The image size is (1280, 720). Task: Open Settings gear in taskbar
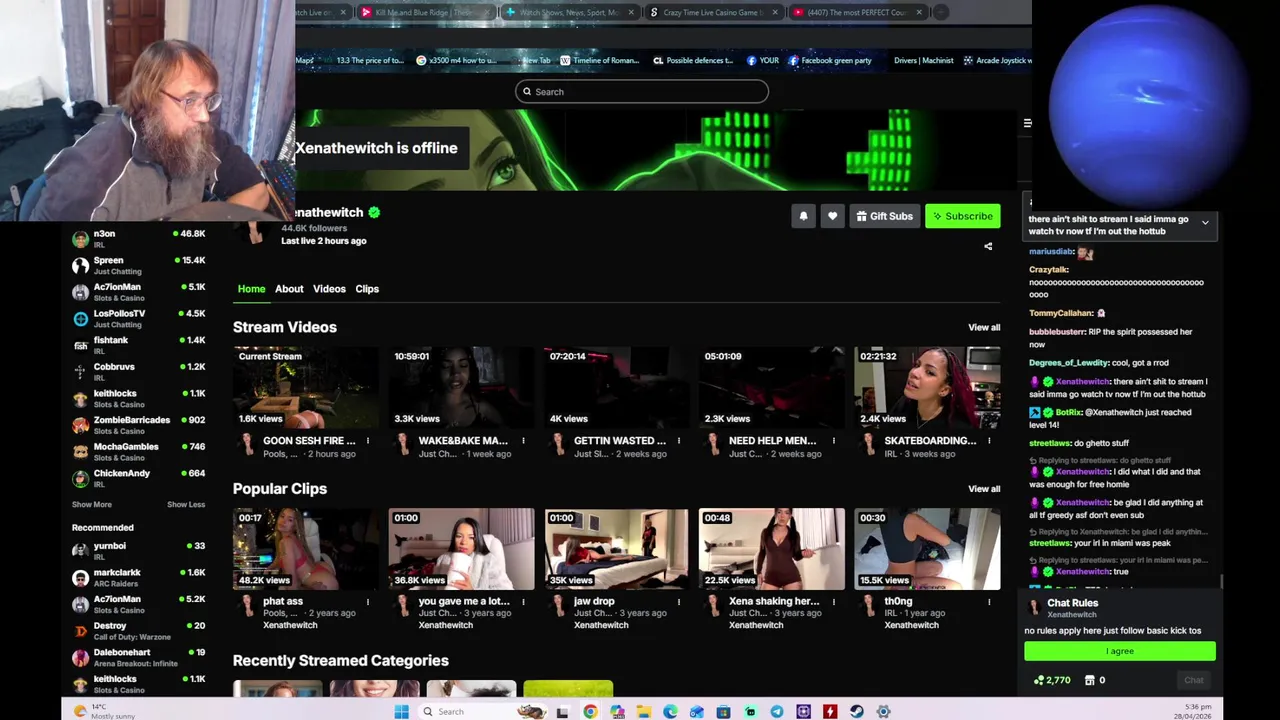click(x=883, y=712)
